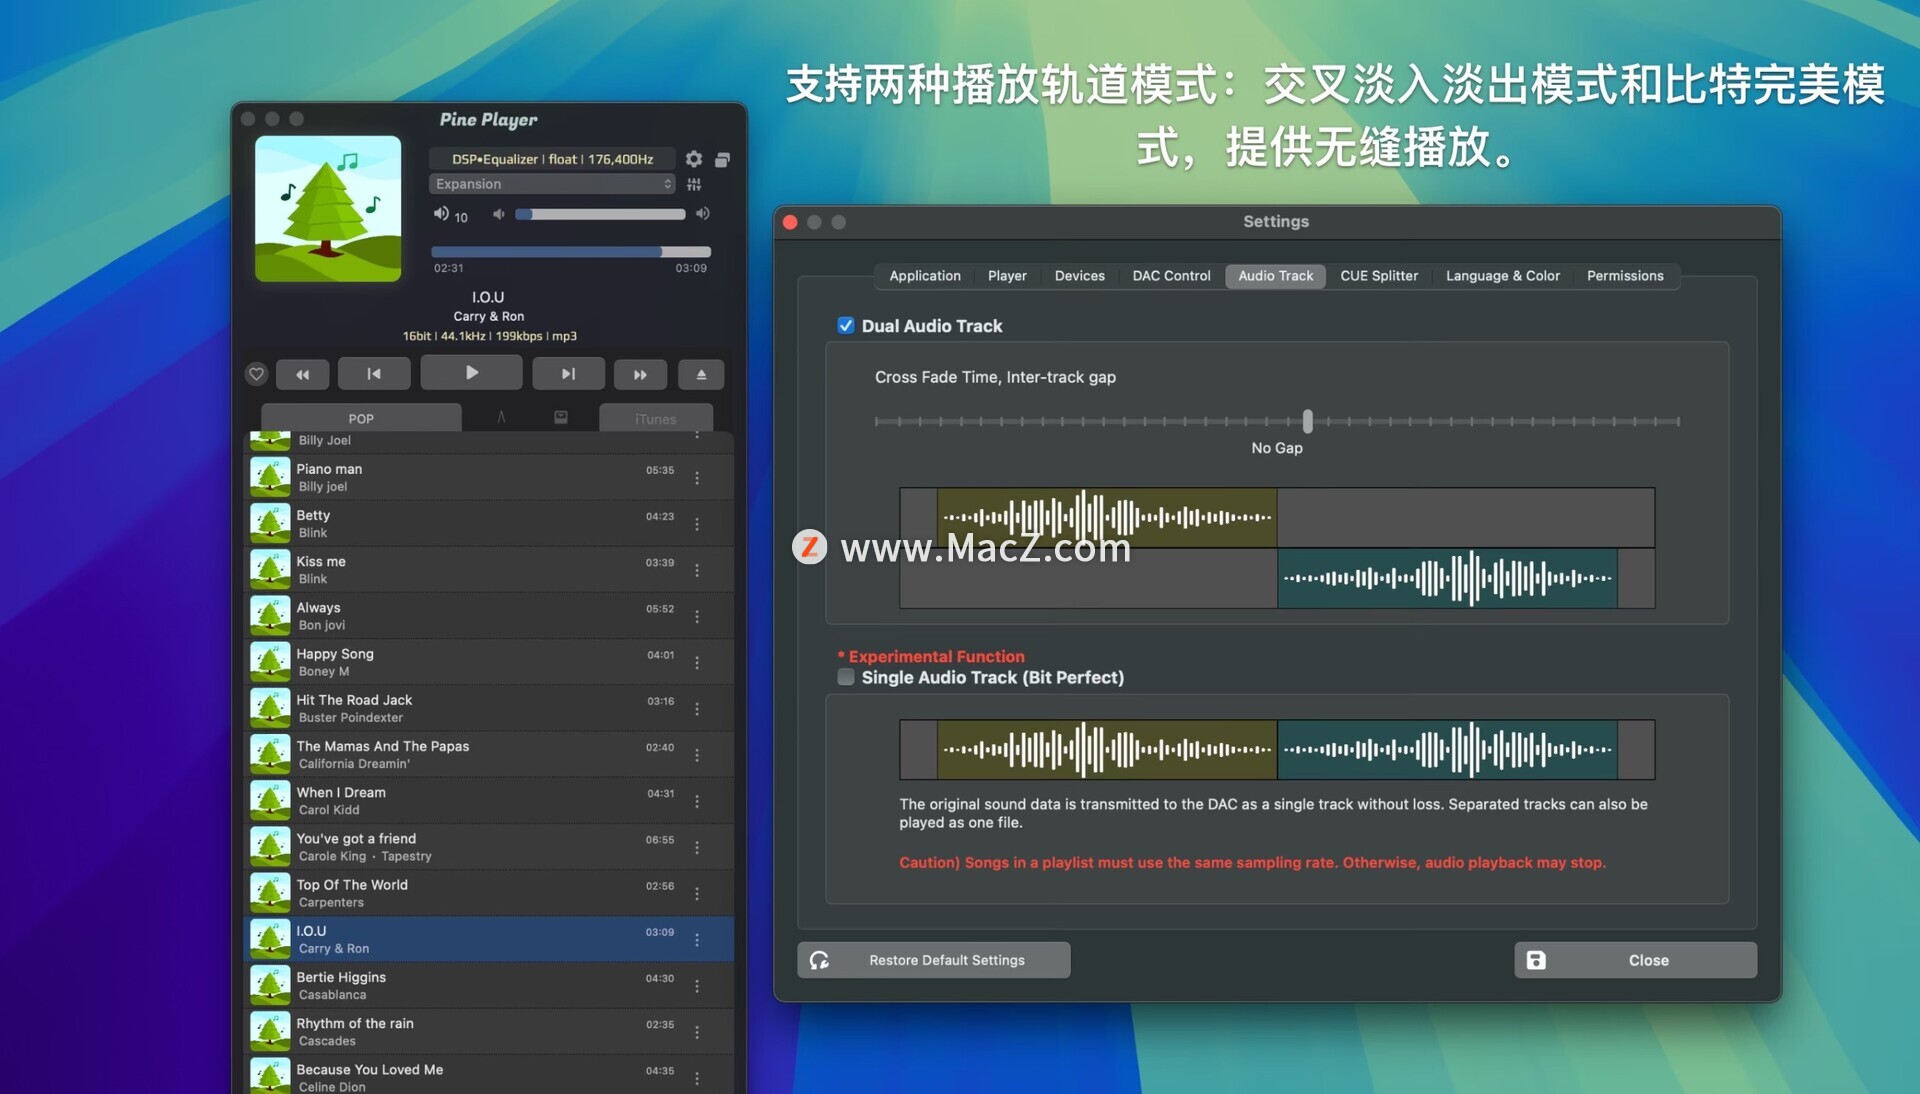Click the mini-player window icon
The width and height of the screenshot is (1920, 1094).
pos(723,159)
